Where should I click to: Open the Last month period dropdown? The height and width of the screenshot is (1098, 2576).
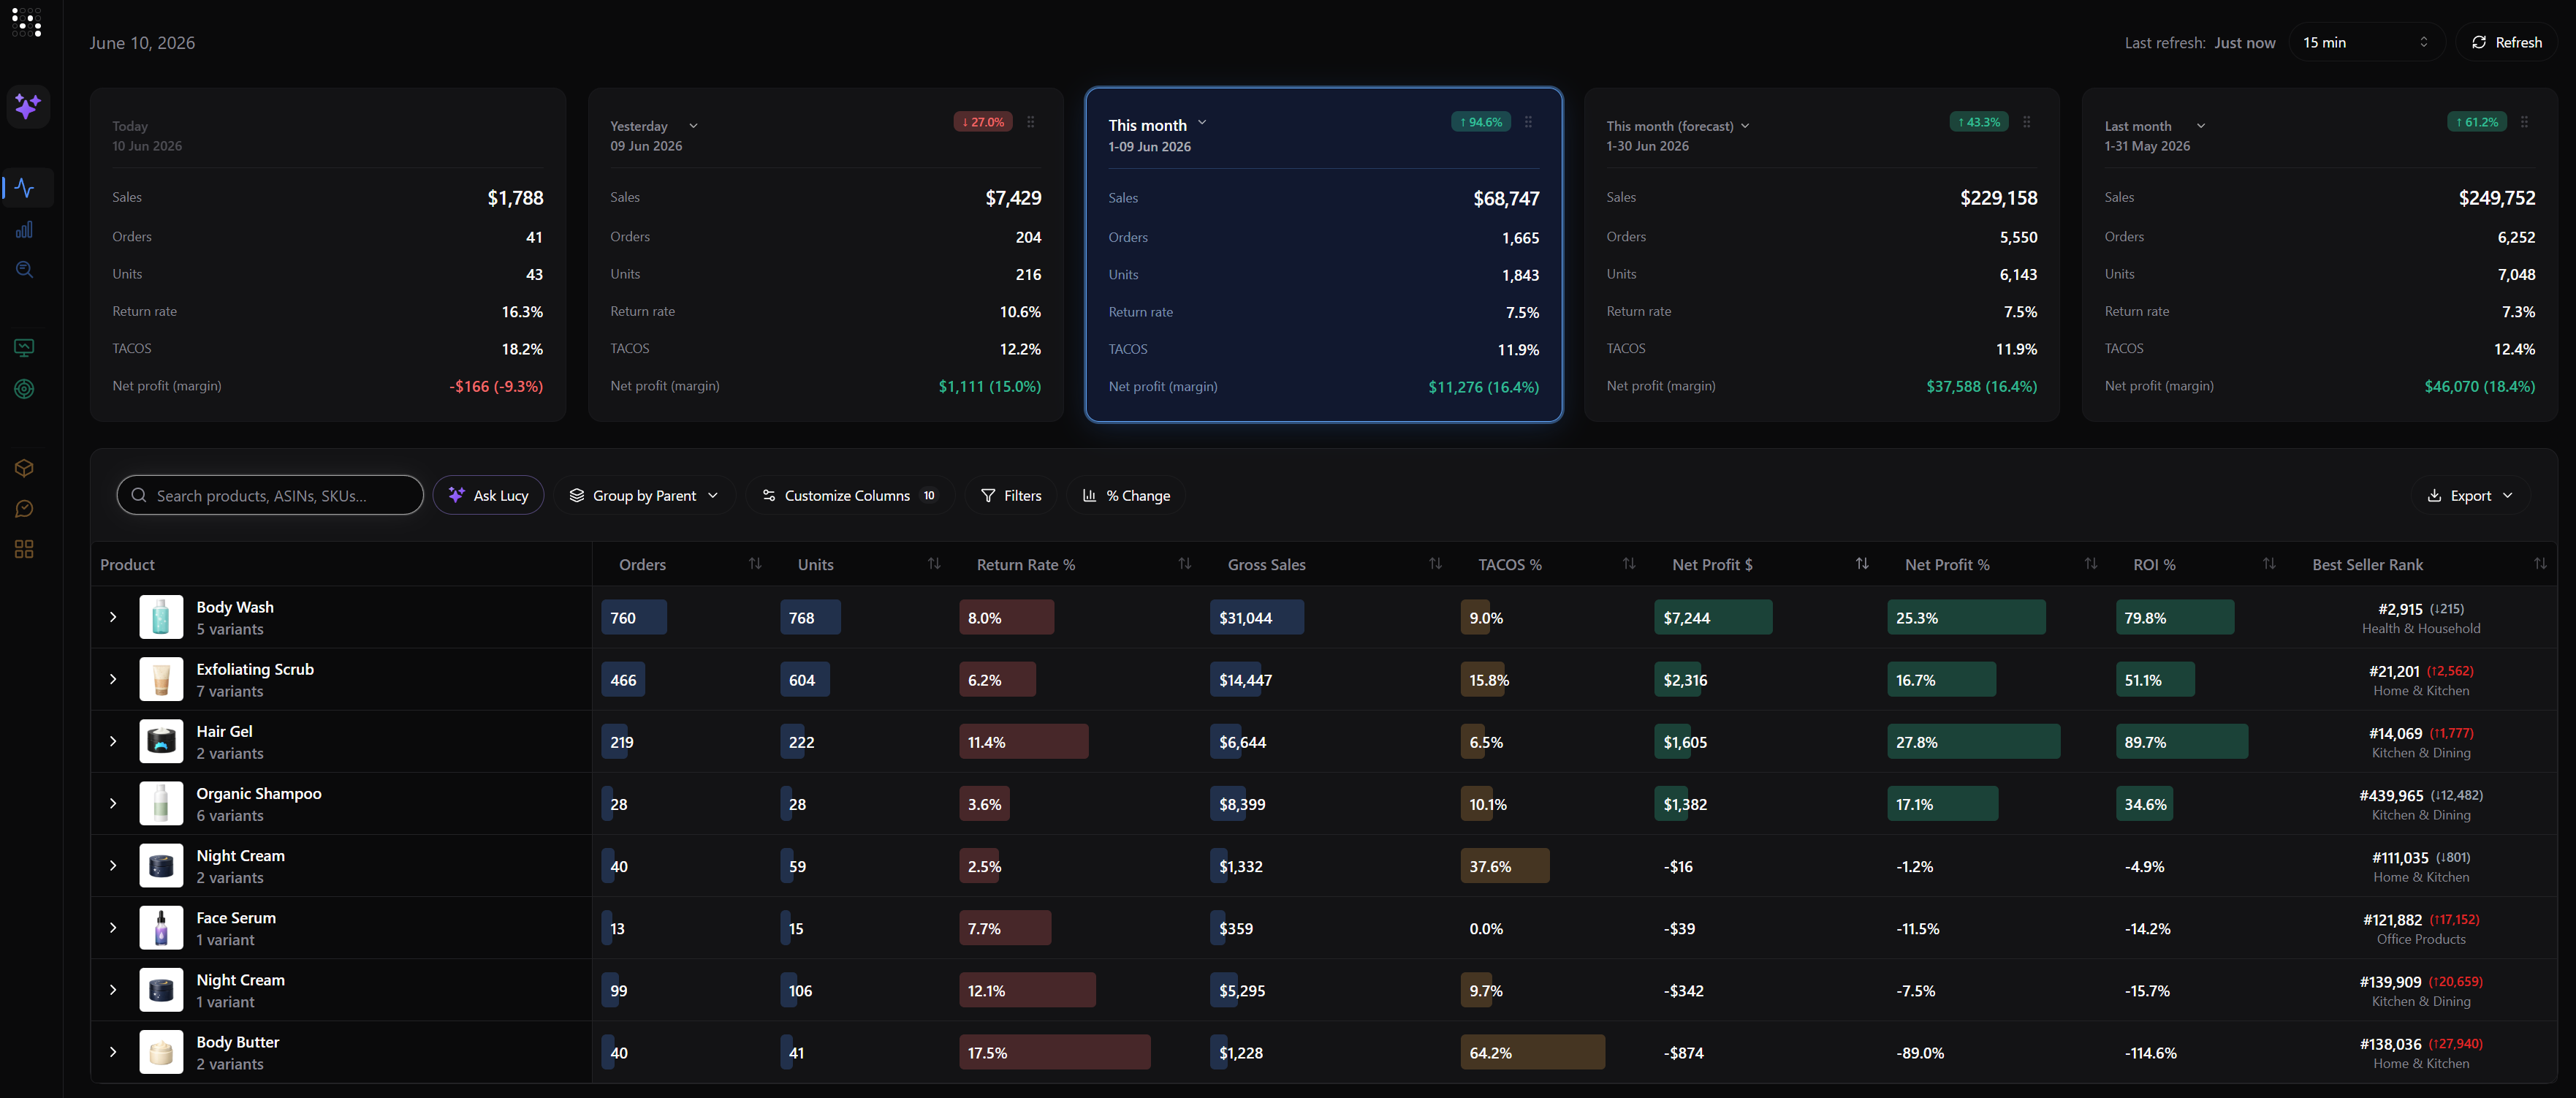click(2201, 126)
